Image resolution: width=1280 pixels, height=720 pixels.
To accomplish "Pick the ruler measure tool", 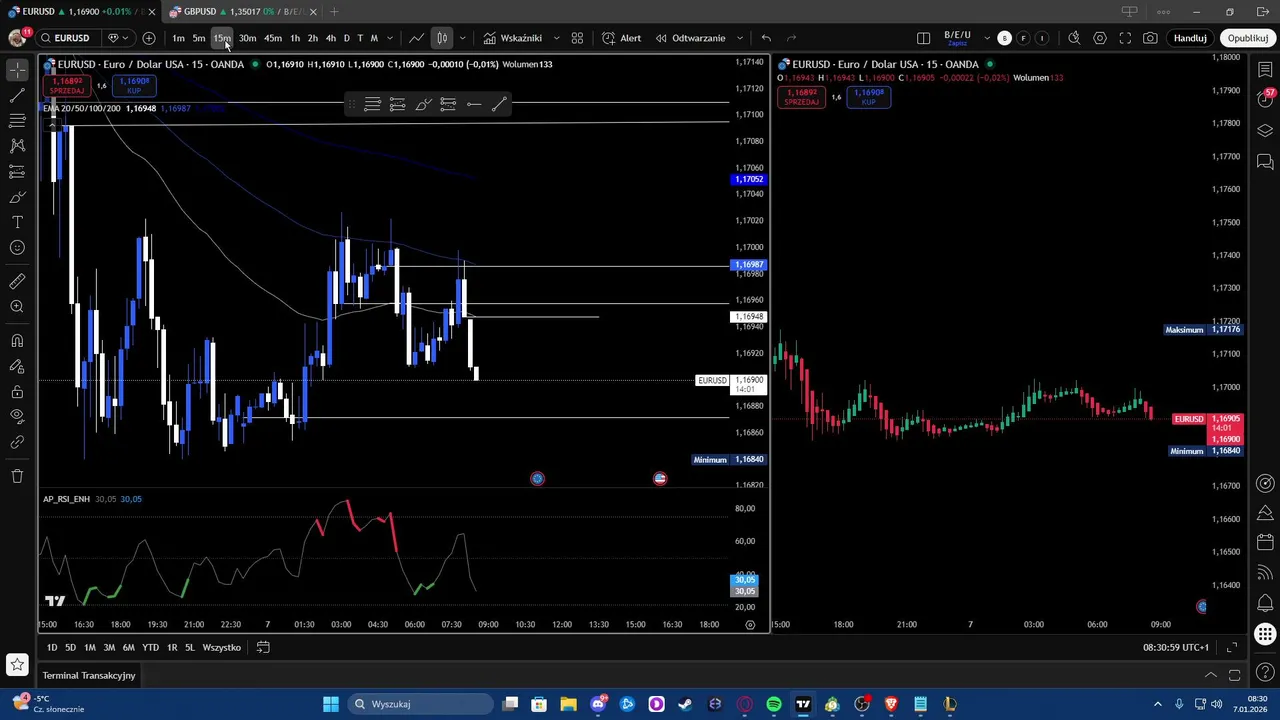I will pos(17,282).
